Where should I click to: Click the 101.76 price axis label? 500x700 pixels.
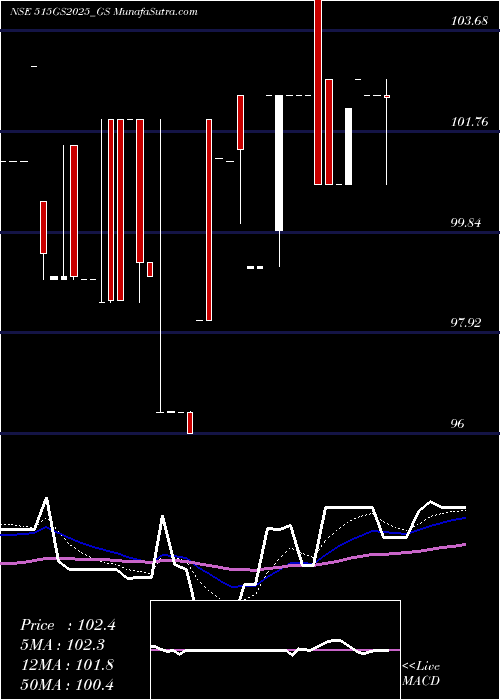(x=469, y=122)
